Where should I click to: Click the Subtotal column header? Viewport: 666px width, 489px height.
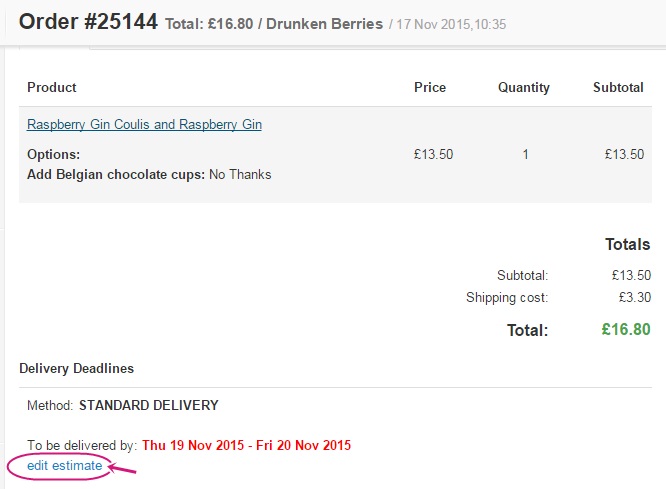(x=618, y=88)
